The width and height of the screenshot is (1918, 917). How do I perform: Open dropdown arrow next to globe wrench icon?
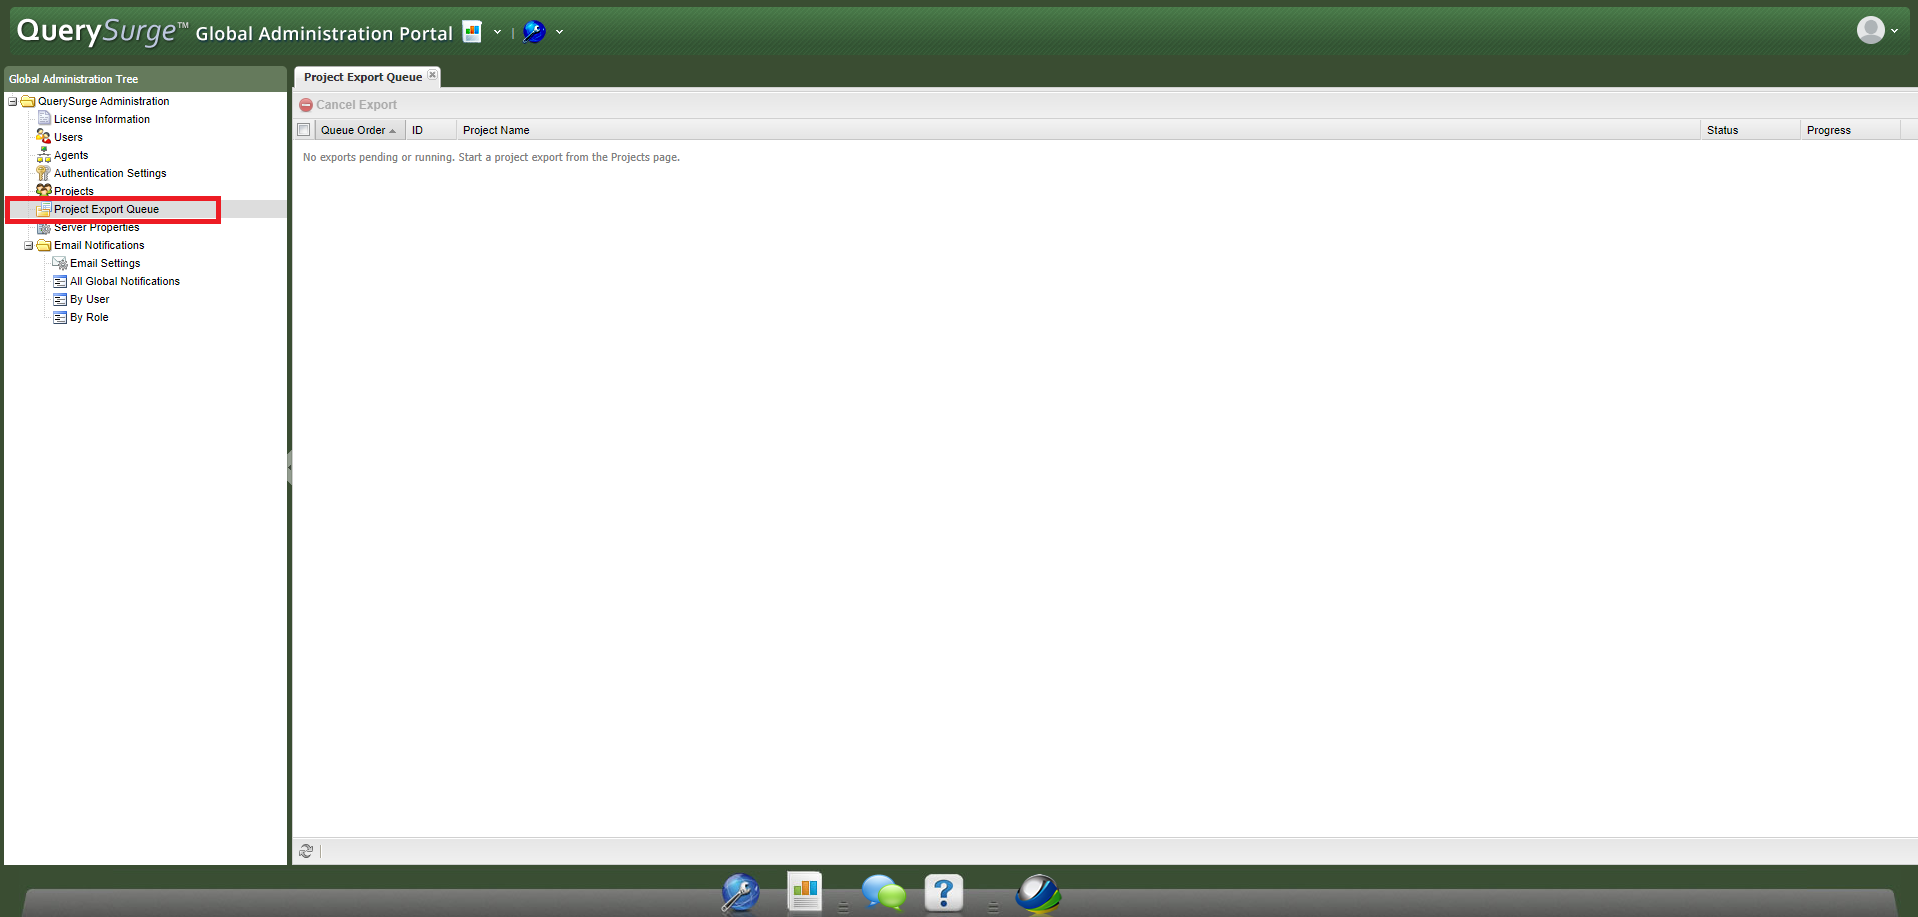(559, 32)
